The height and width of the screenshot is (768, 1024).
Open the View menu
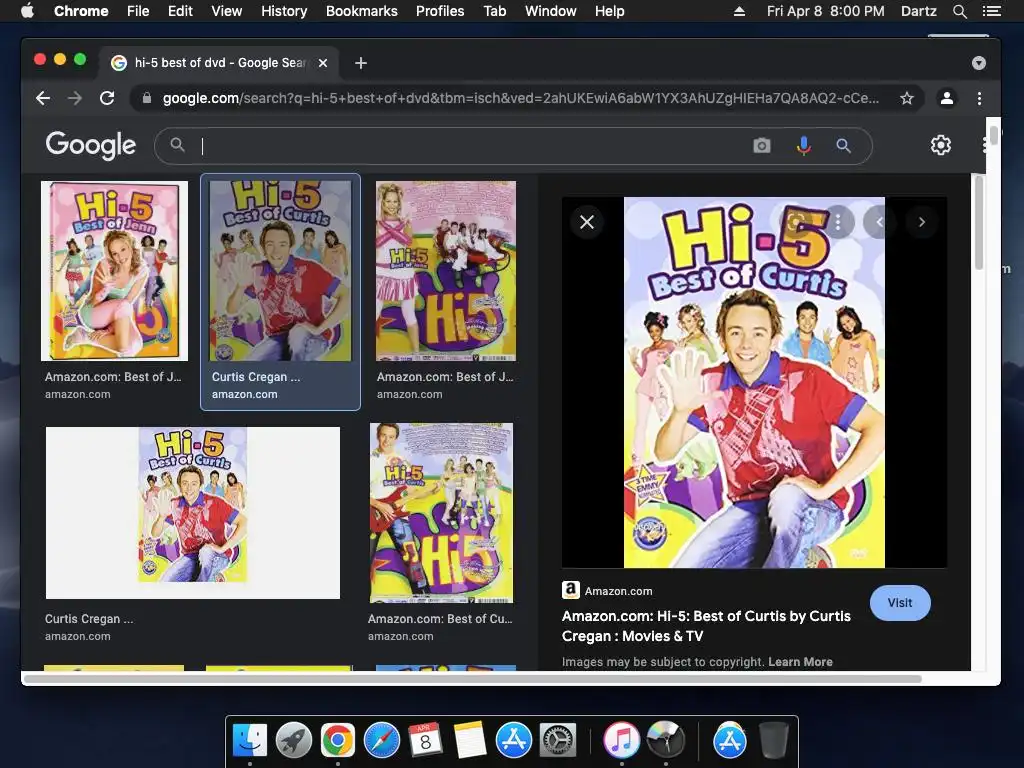(227, 11)
